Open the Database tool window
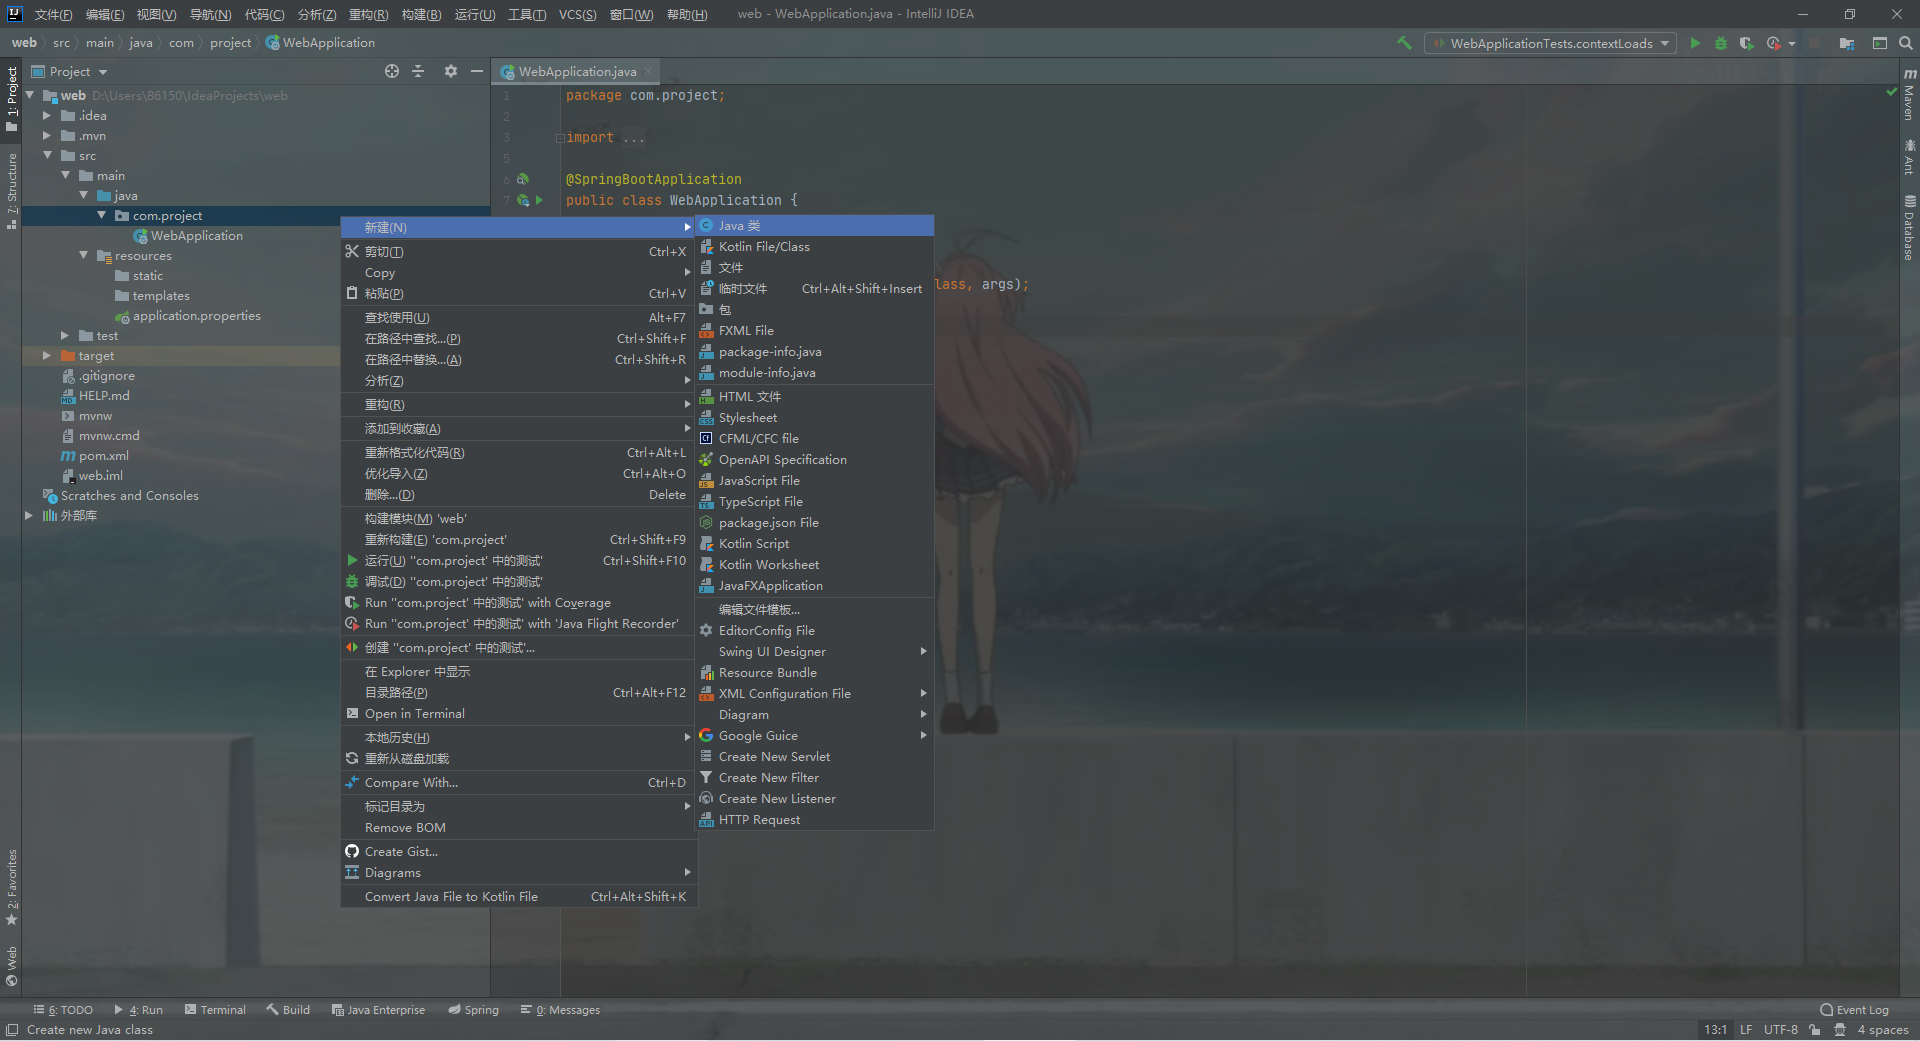The width and height of the screenshot is (1920, 1041). [1909, 227]
